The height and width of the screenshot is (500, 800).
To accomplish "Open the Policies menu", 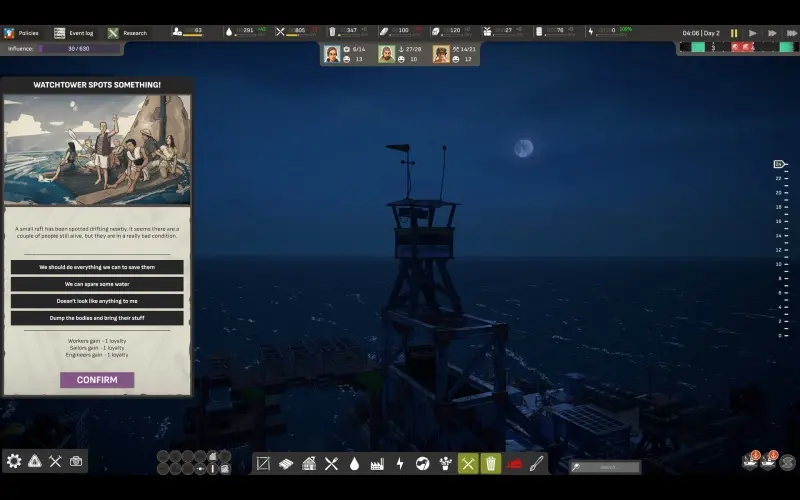I will [23, 33].
